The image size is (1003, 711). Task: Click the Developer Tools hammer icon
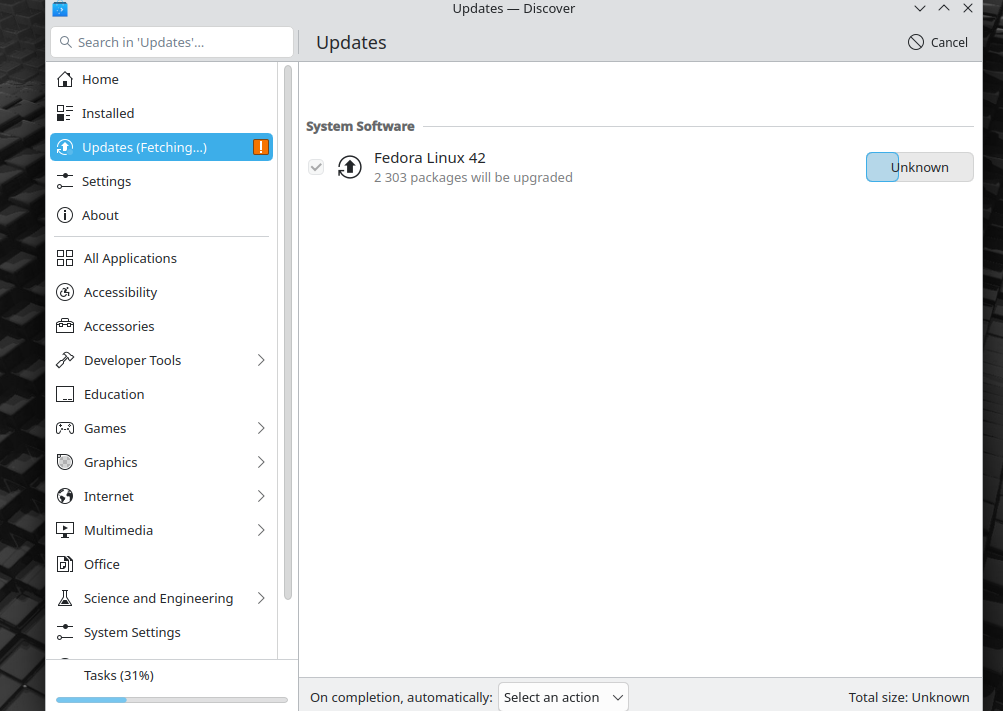click(x=65, y=360)
